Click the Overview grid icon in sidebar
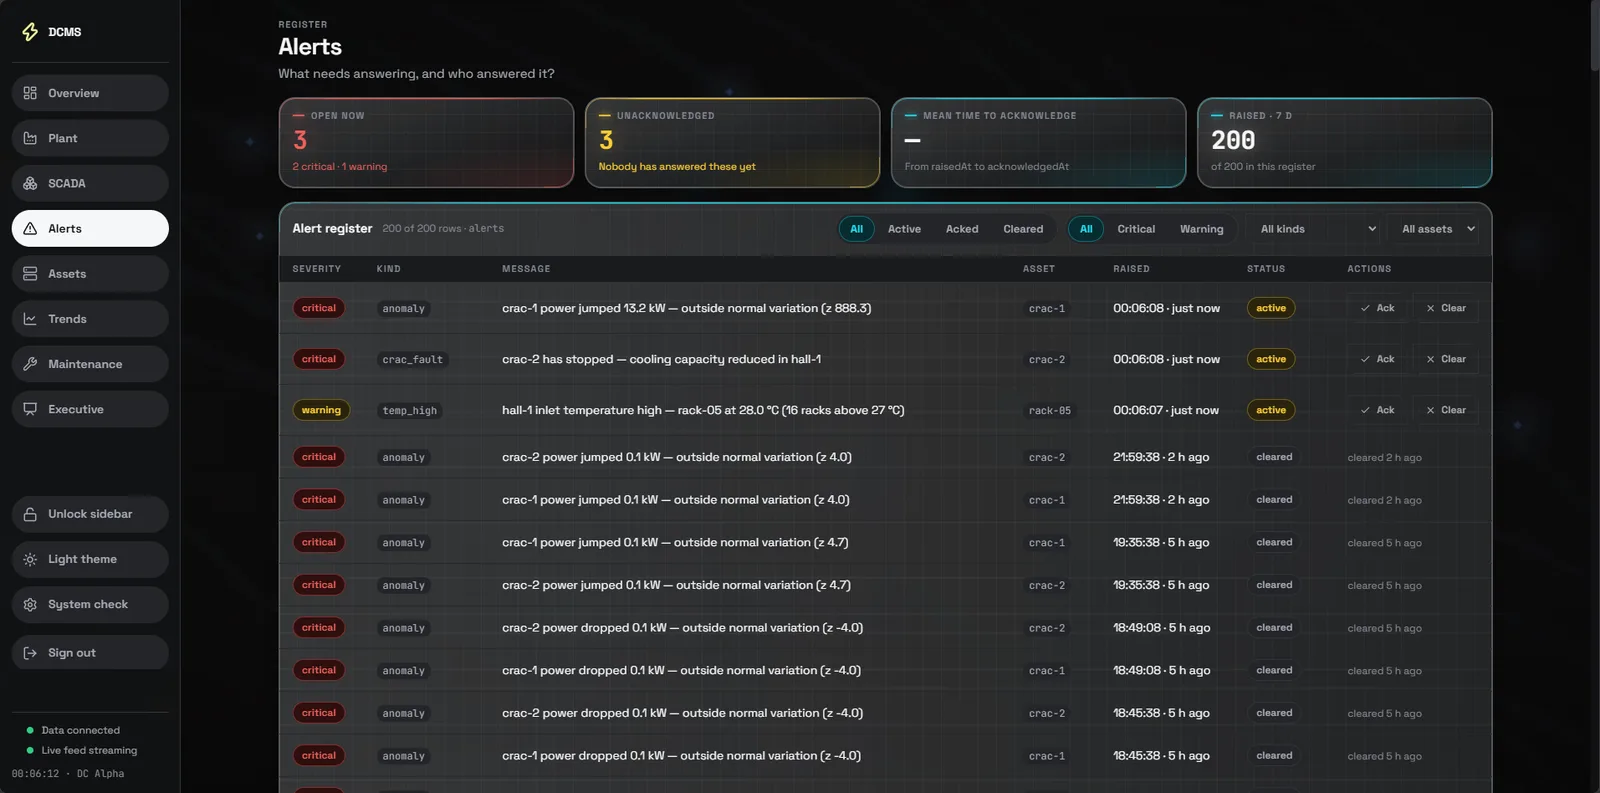Image resolution: width=1600 pixels, height=793 pixels. coord(30,93)
